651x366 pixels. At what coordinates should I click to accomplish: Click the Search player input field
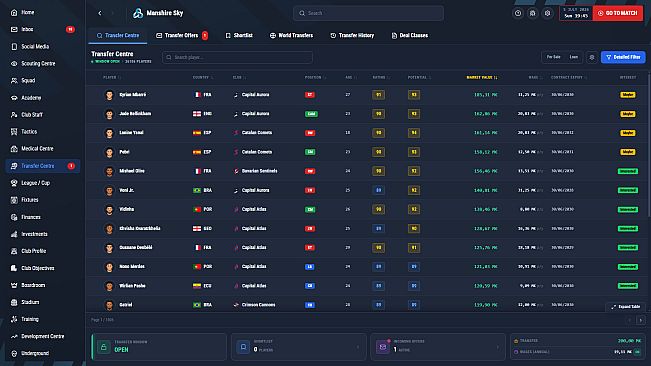click(x=237, y=57)
